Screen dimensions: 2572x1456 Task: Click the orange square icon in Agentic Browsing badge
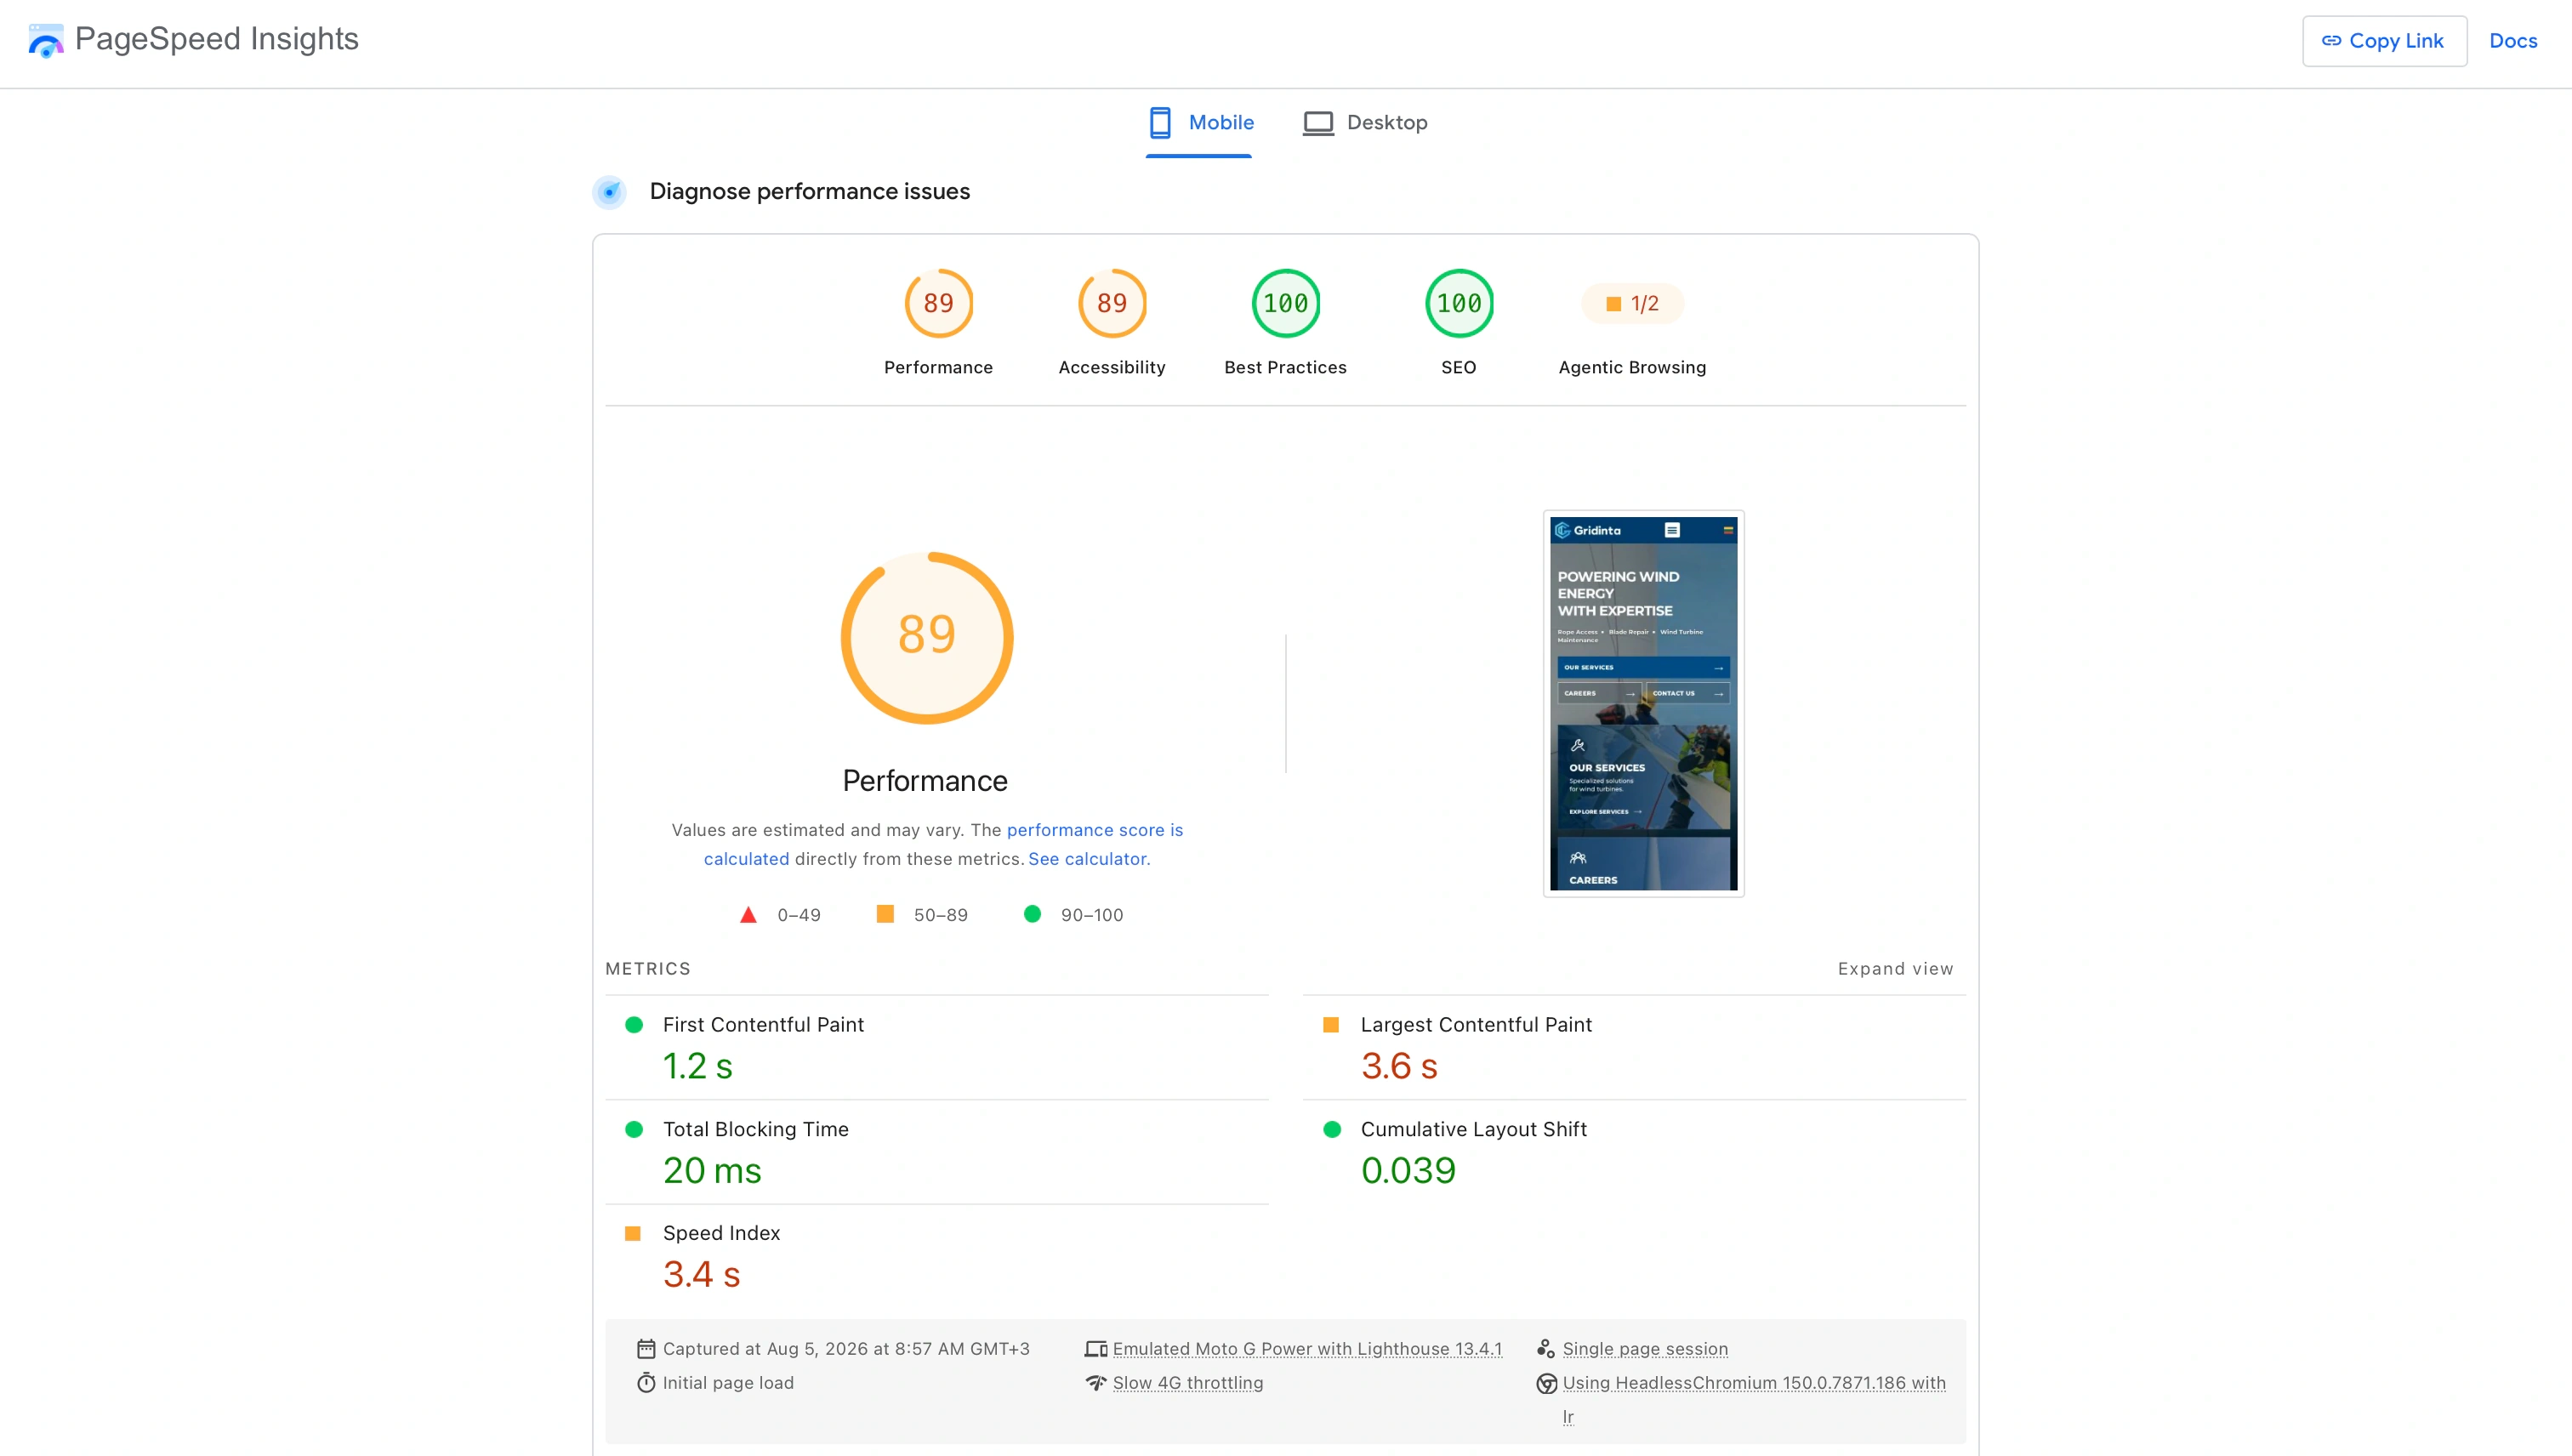pyautogui.click(x=1613, y=304)
